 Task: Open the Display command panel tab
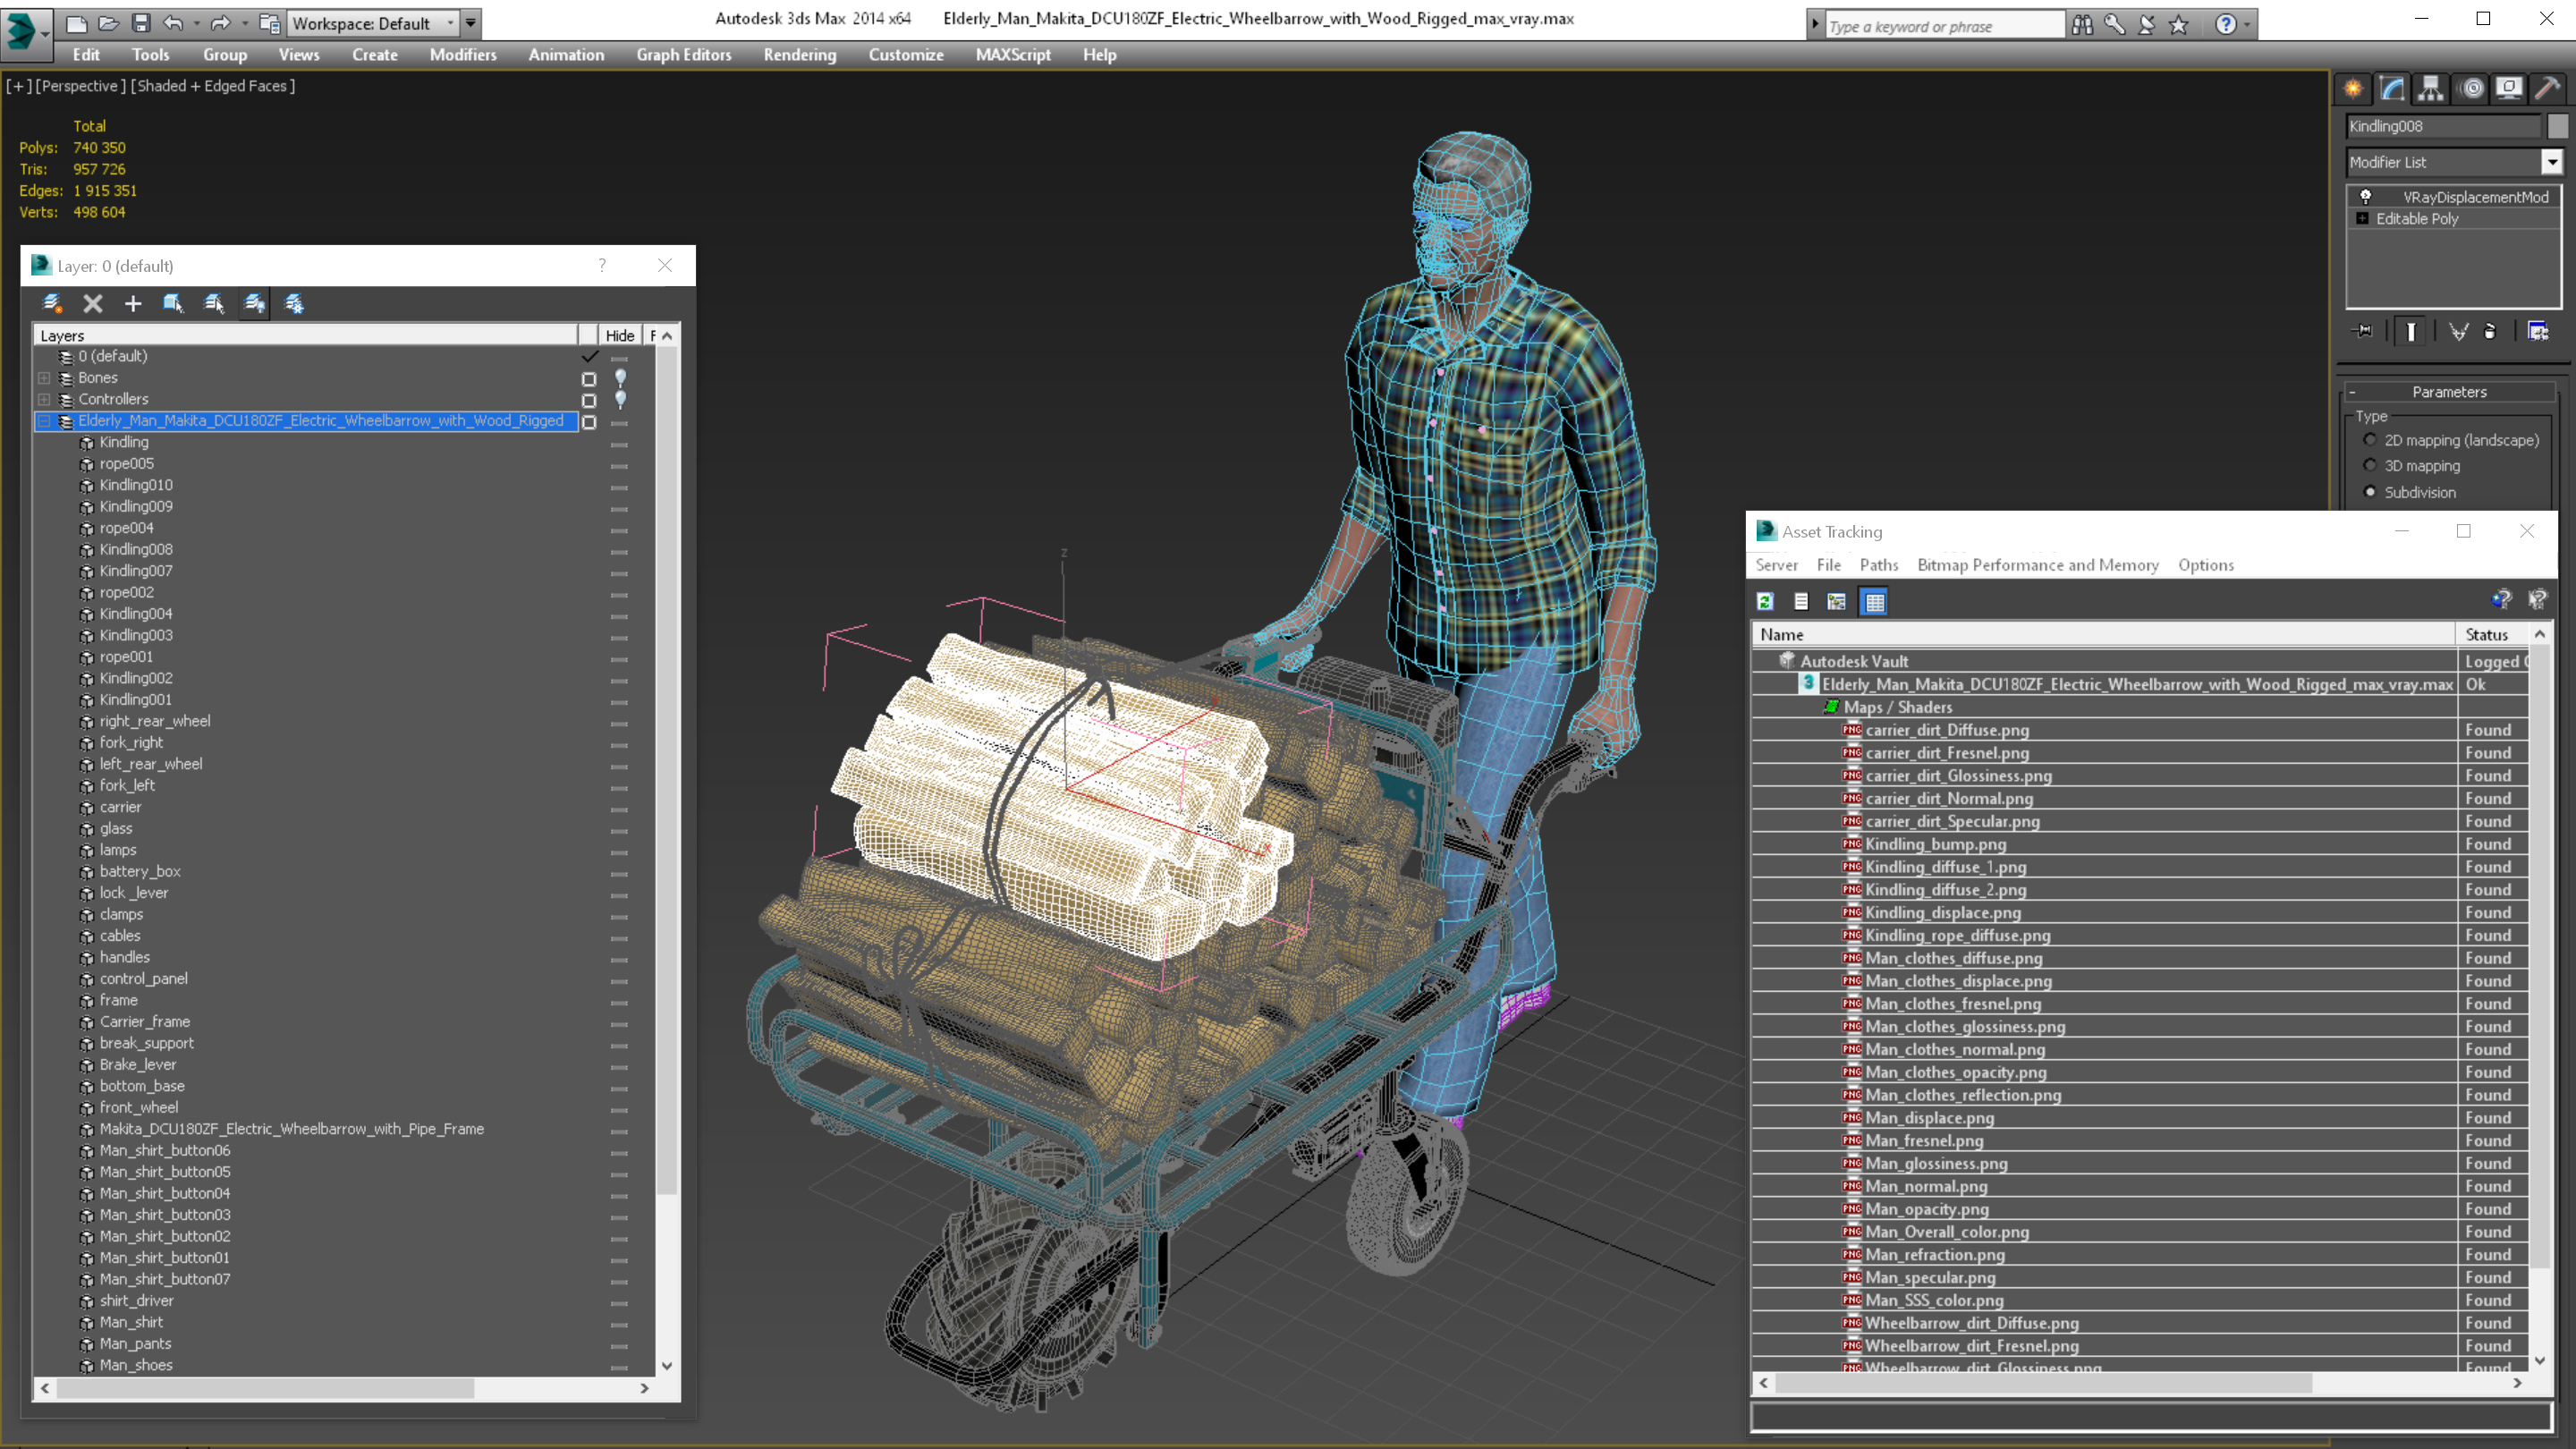(x=2509, y=89)
